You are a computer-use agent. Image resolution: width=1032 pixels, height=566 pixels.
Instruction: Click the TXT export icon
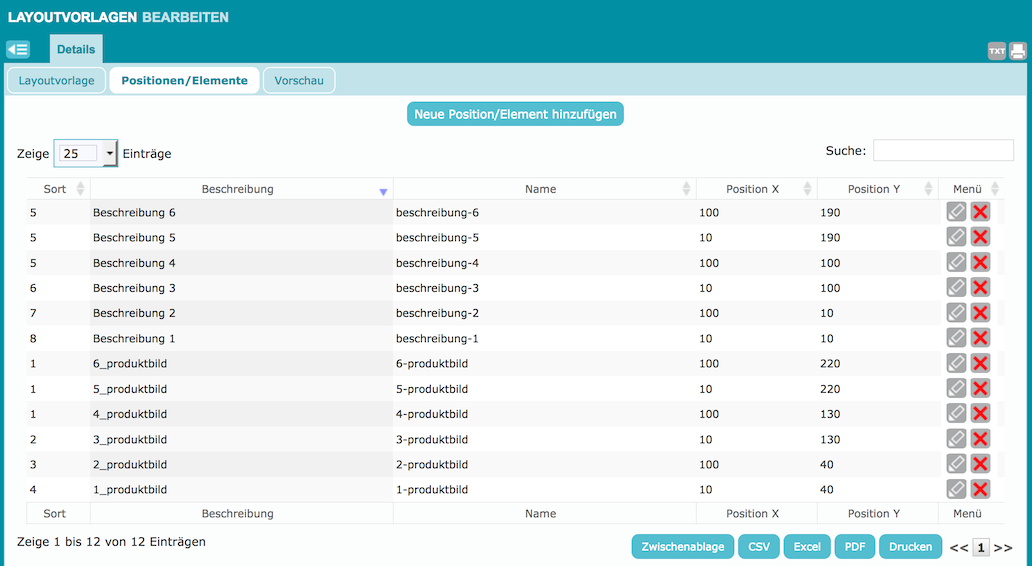[996, 51]
